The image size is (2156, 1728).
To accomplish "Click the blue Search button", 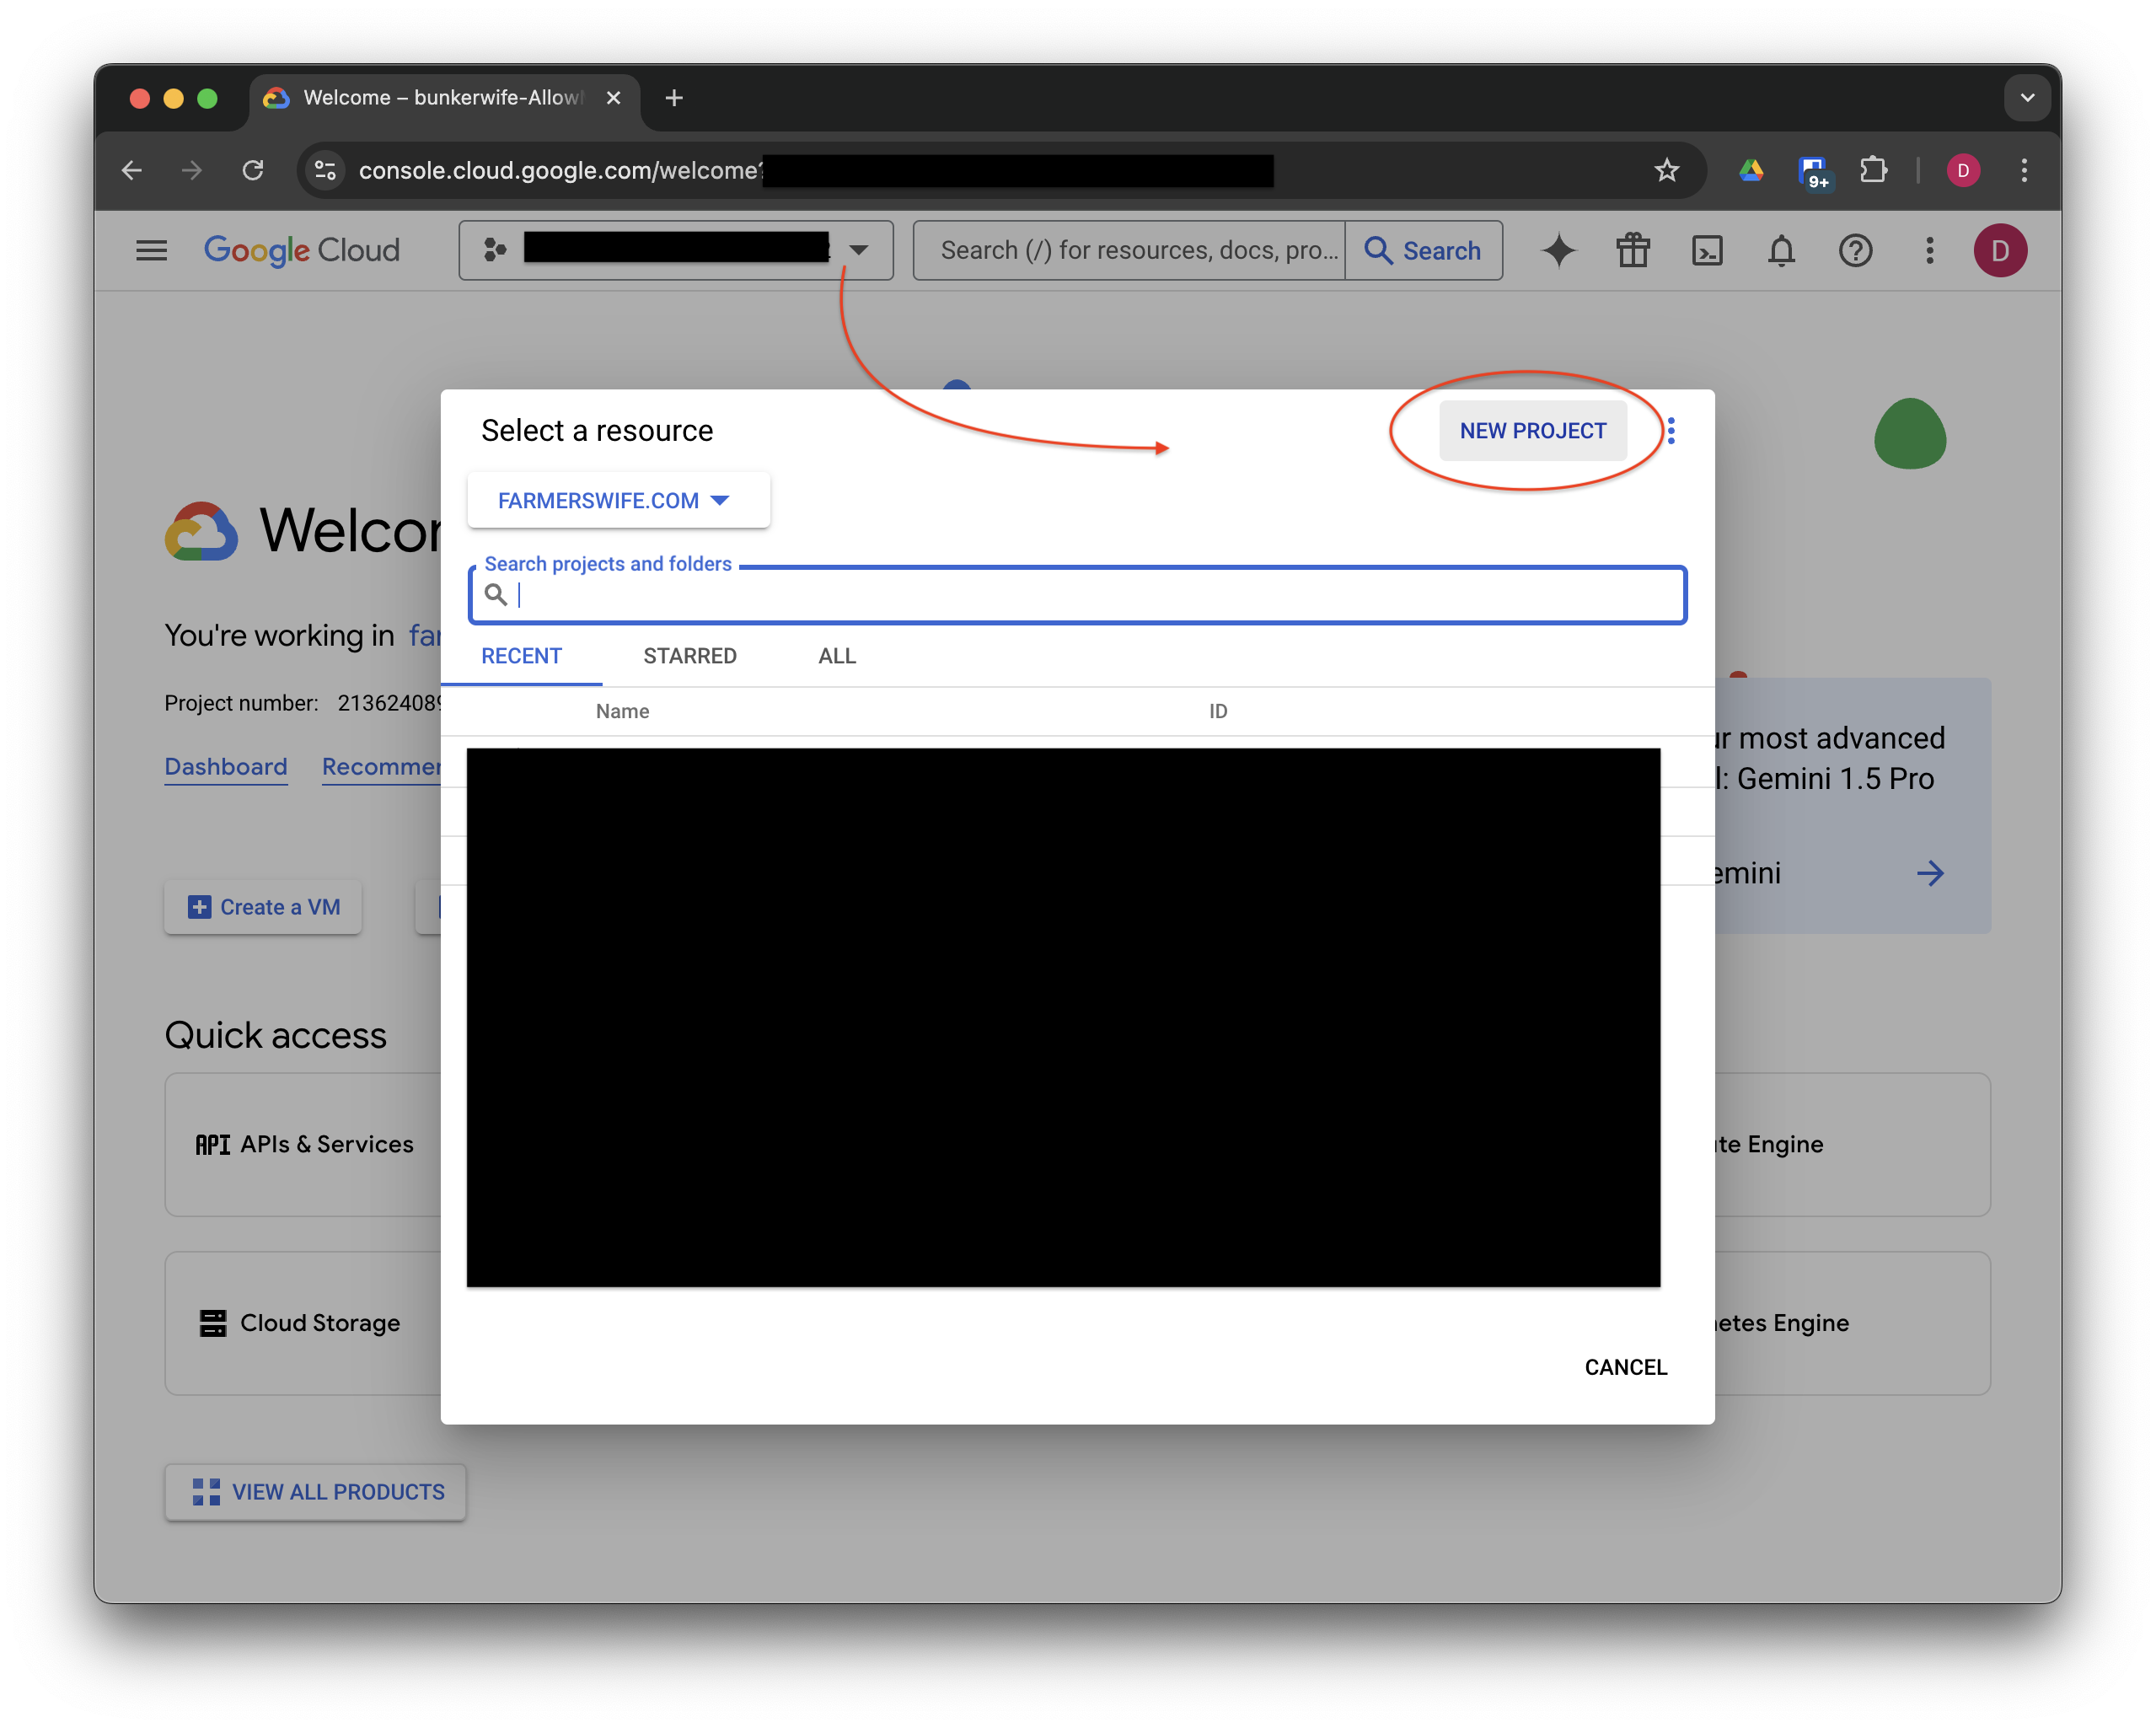I will 1423,250.
